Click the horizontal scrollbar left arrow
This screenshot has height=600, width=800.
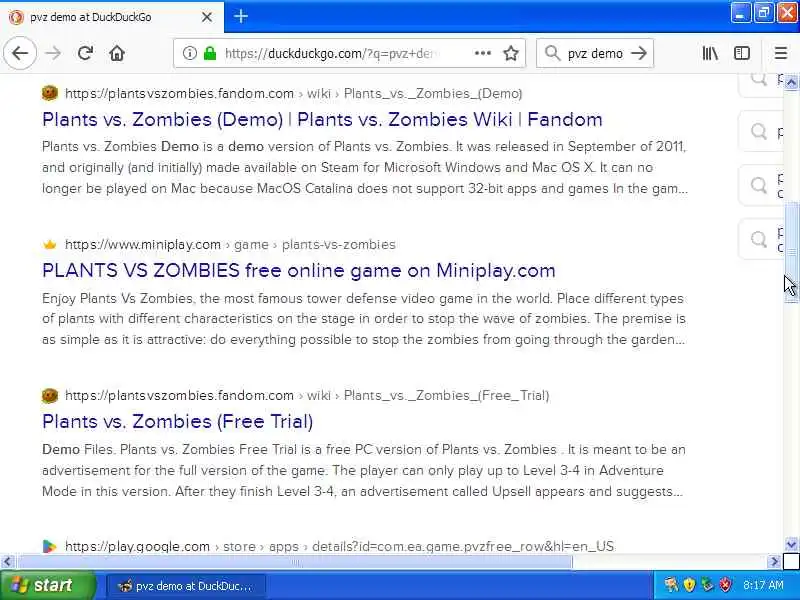pos(7,562)
